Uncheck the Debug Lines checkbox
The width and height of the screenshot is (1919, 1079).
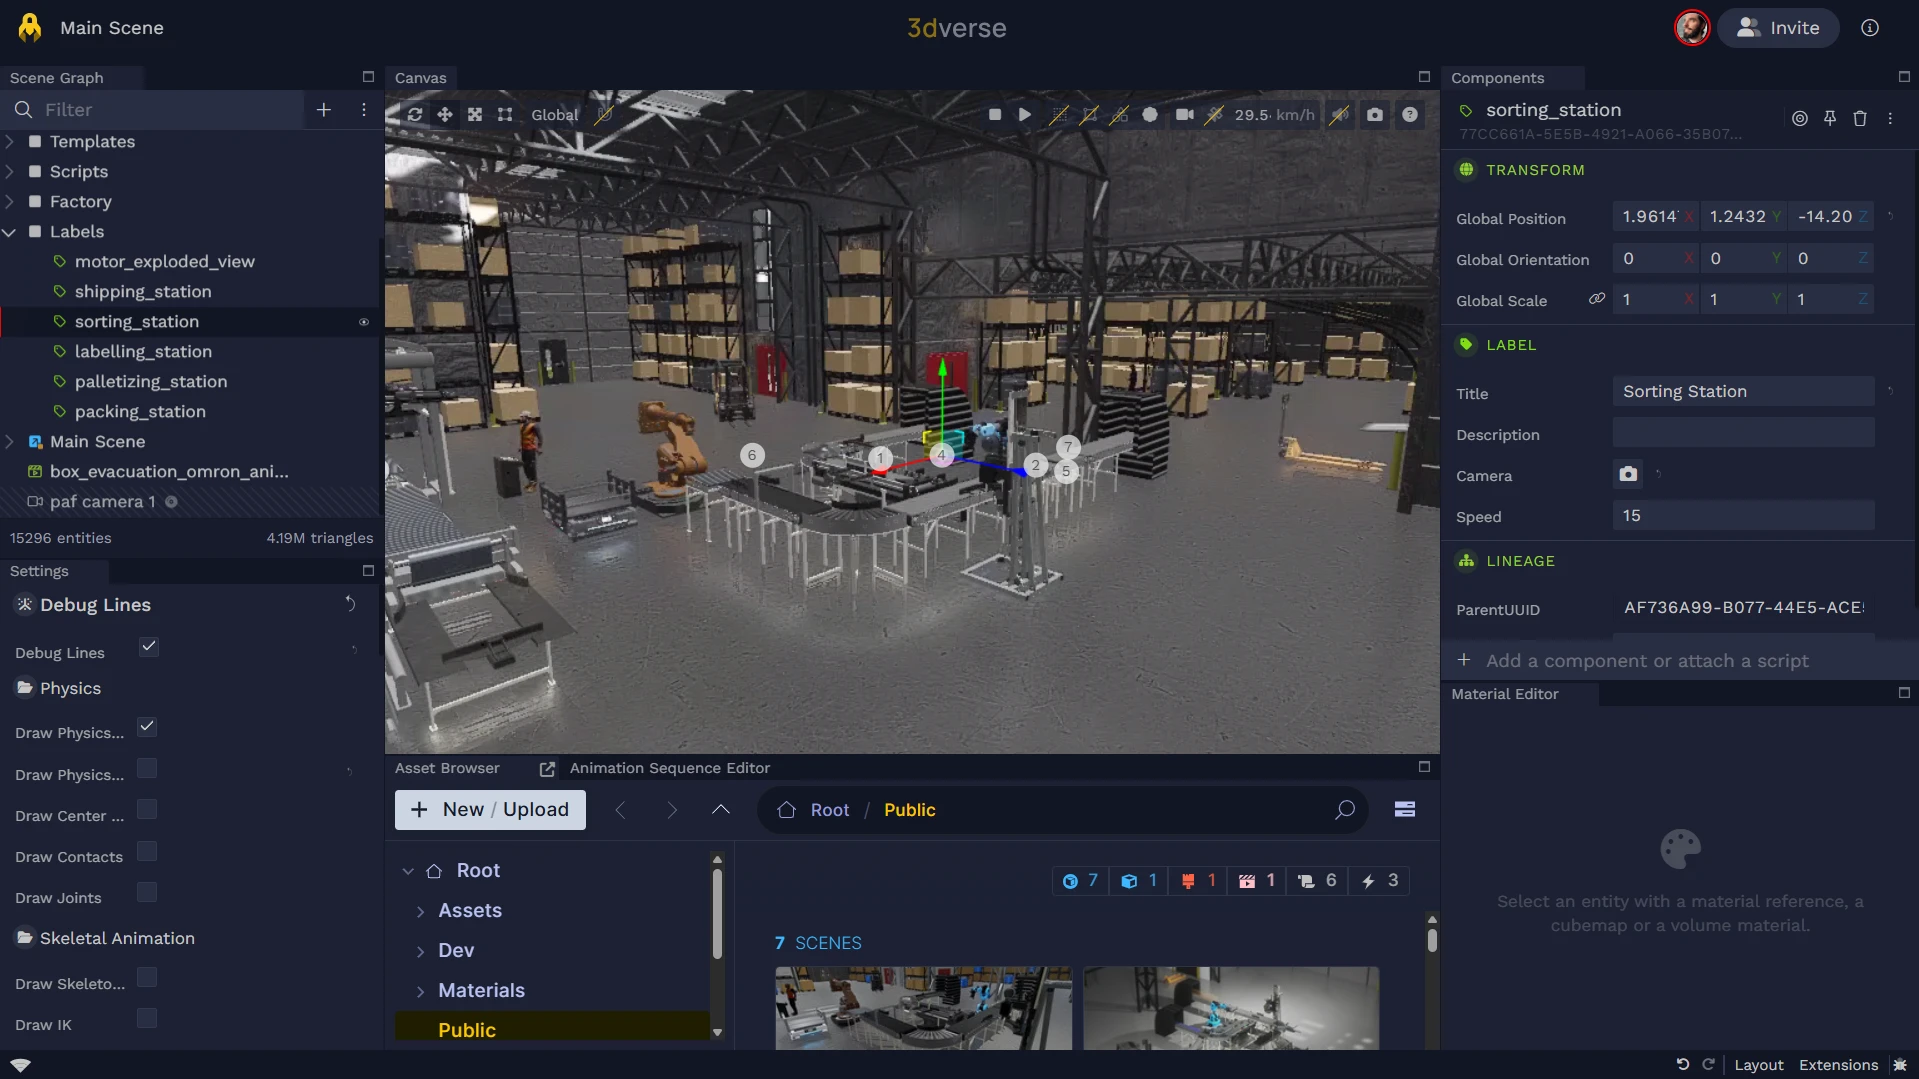[x=149, y=647]
